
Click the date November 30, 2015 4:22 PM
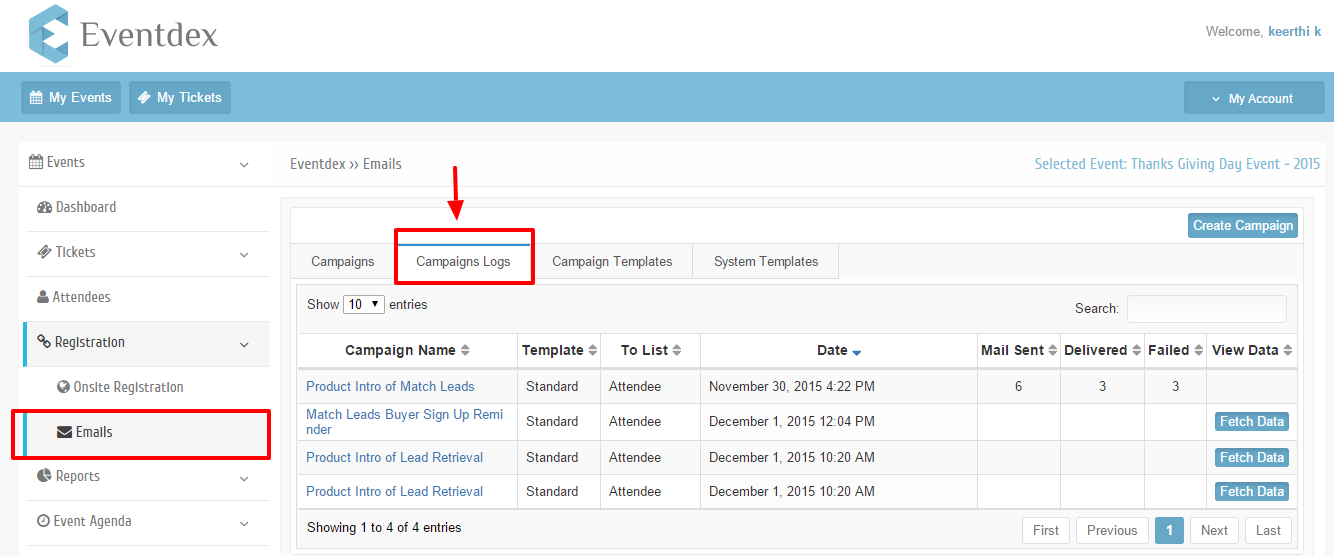click(x=792, y=386)
